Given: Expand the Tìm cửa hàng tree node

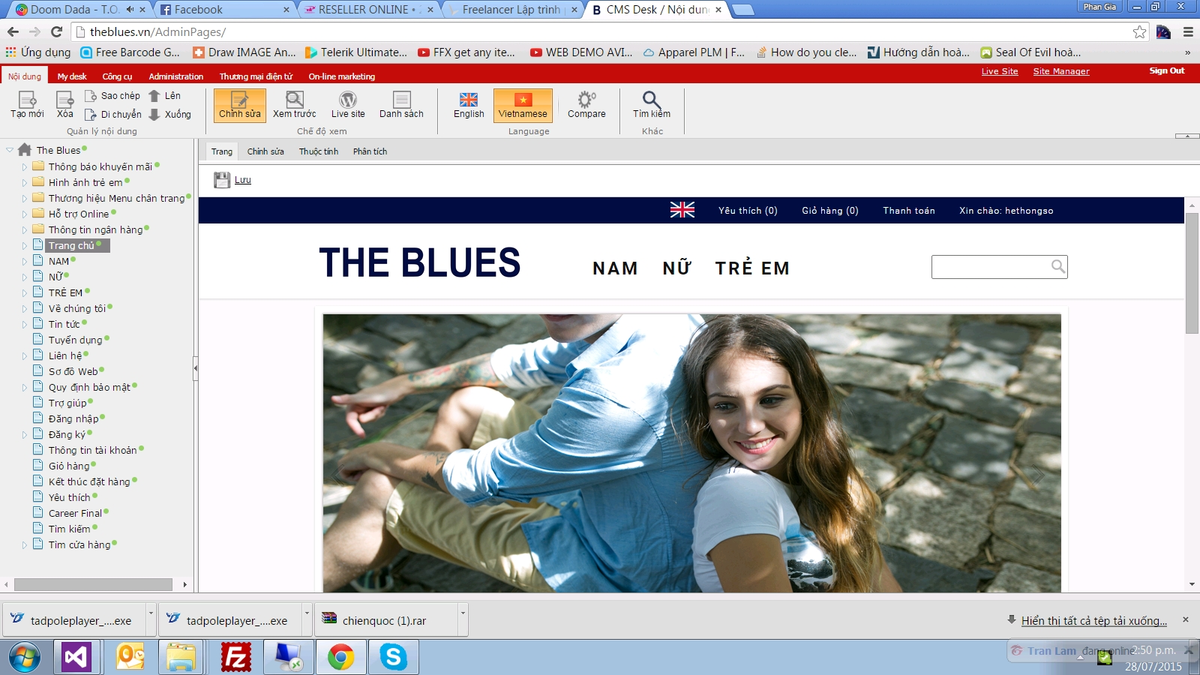Looking at the screenshot, I should (25, 545).
